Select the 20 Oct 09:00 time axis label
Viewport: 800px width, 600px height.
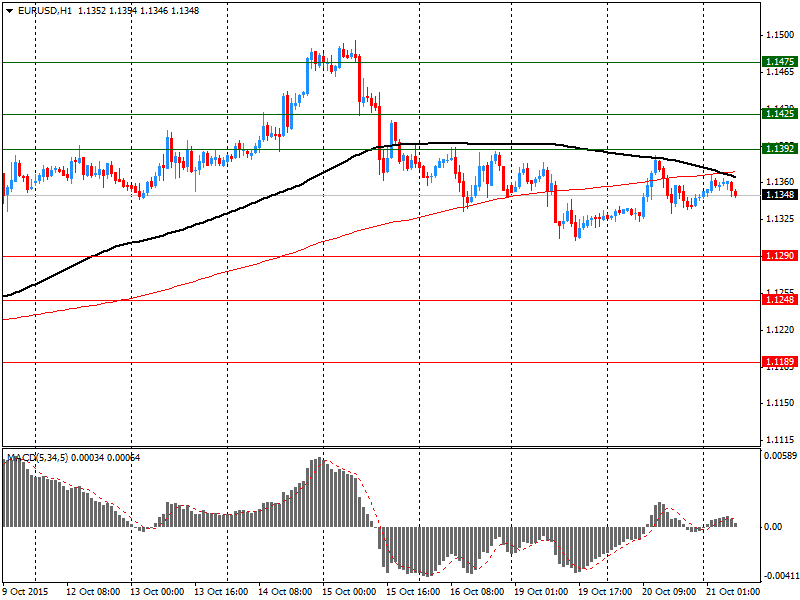[669, 591]
